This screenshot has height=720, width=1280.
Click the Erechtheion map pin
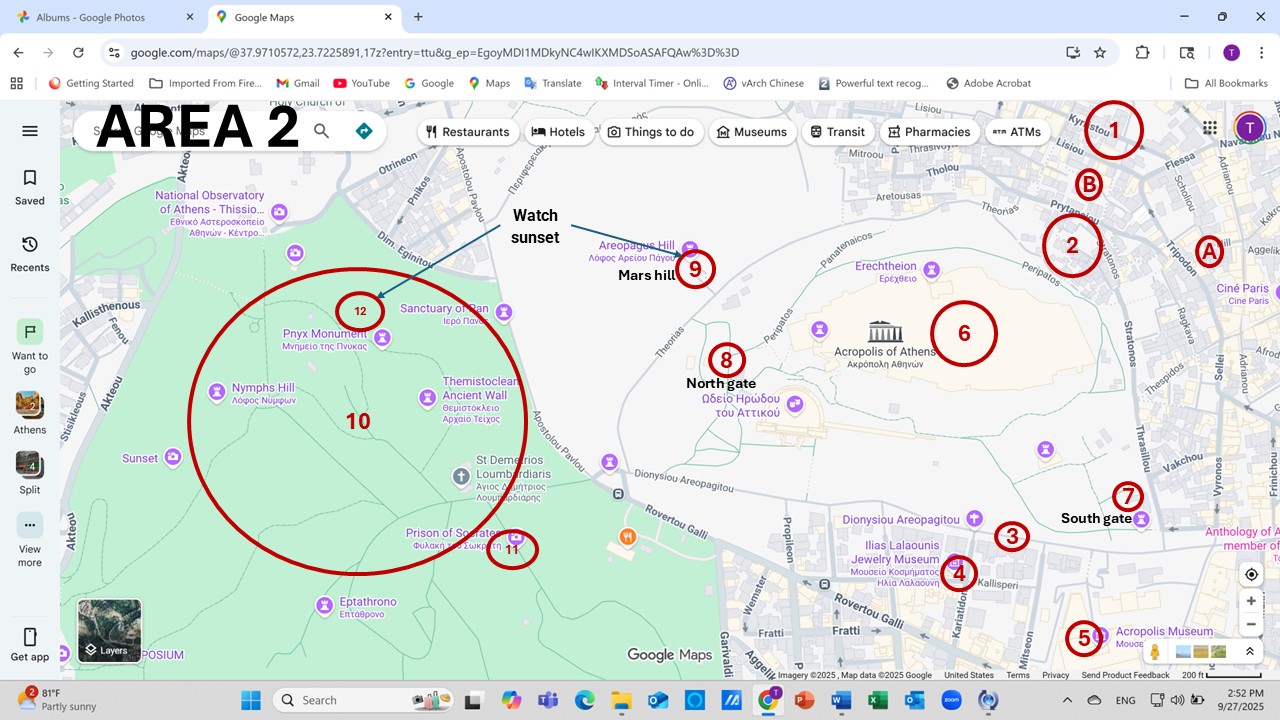[932, 270]
